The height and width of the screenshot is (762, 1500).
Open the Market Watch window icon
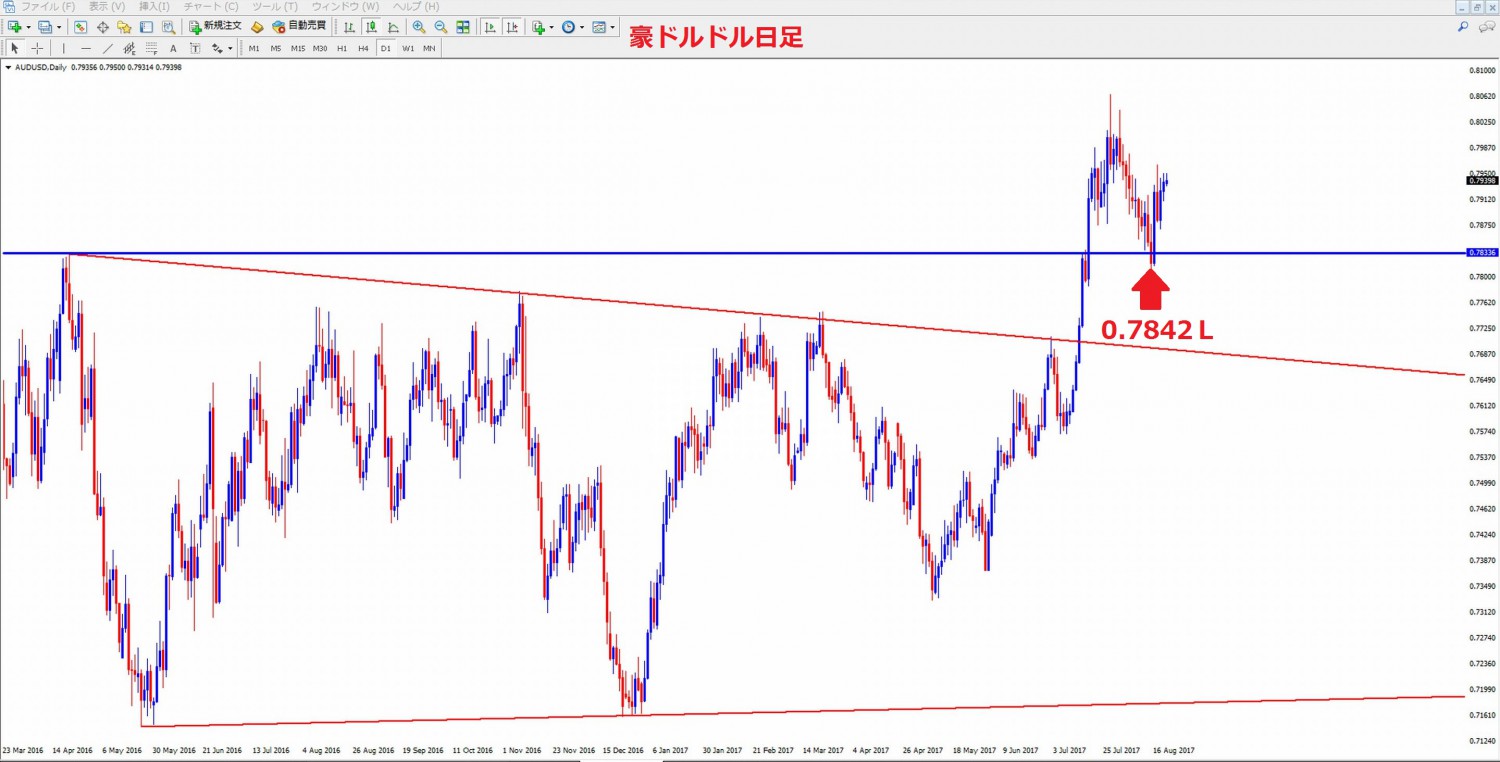coord(80,27)
